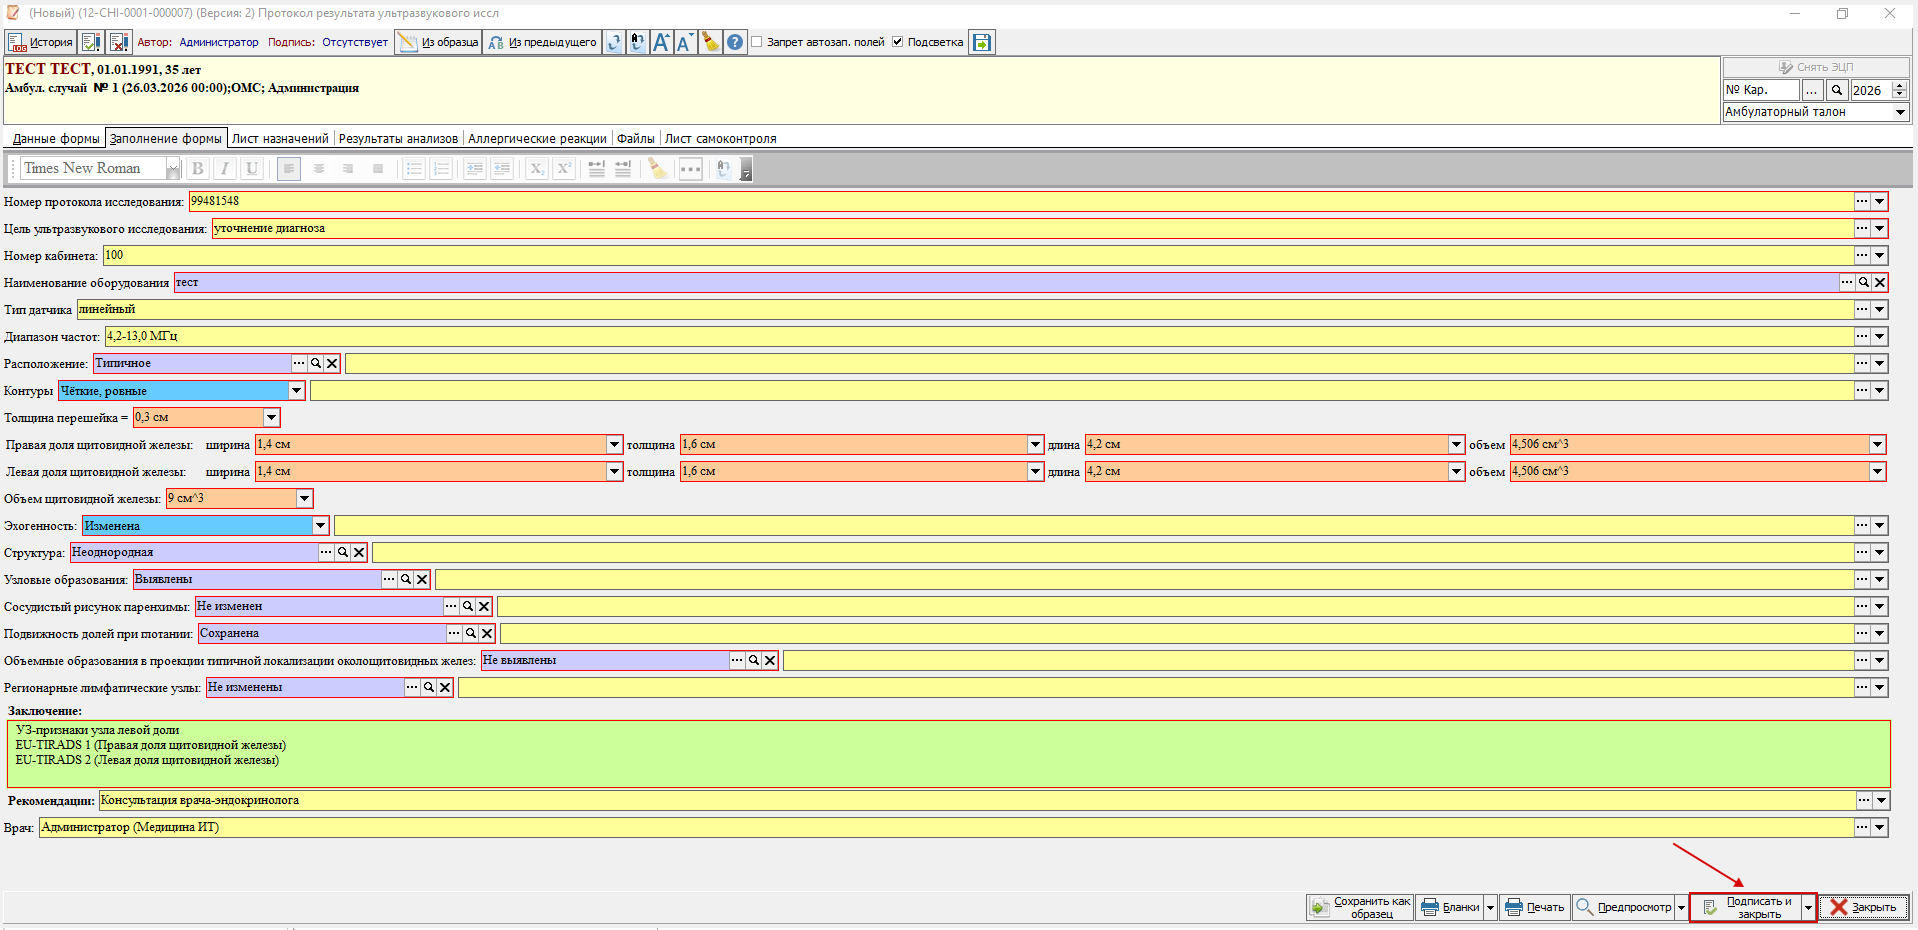
Task: Toggle bold formatting in the editor toolbar
Action: pos(198,168)
